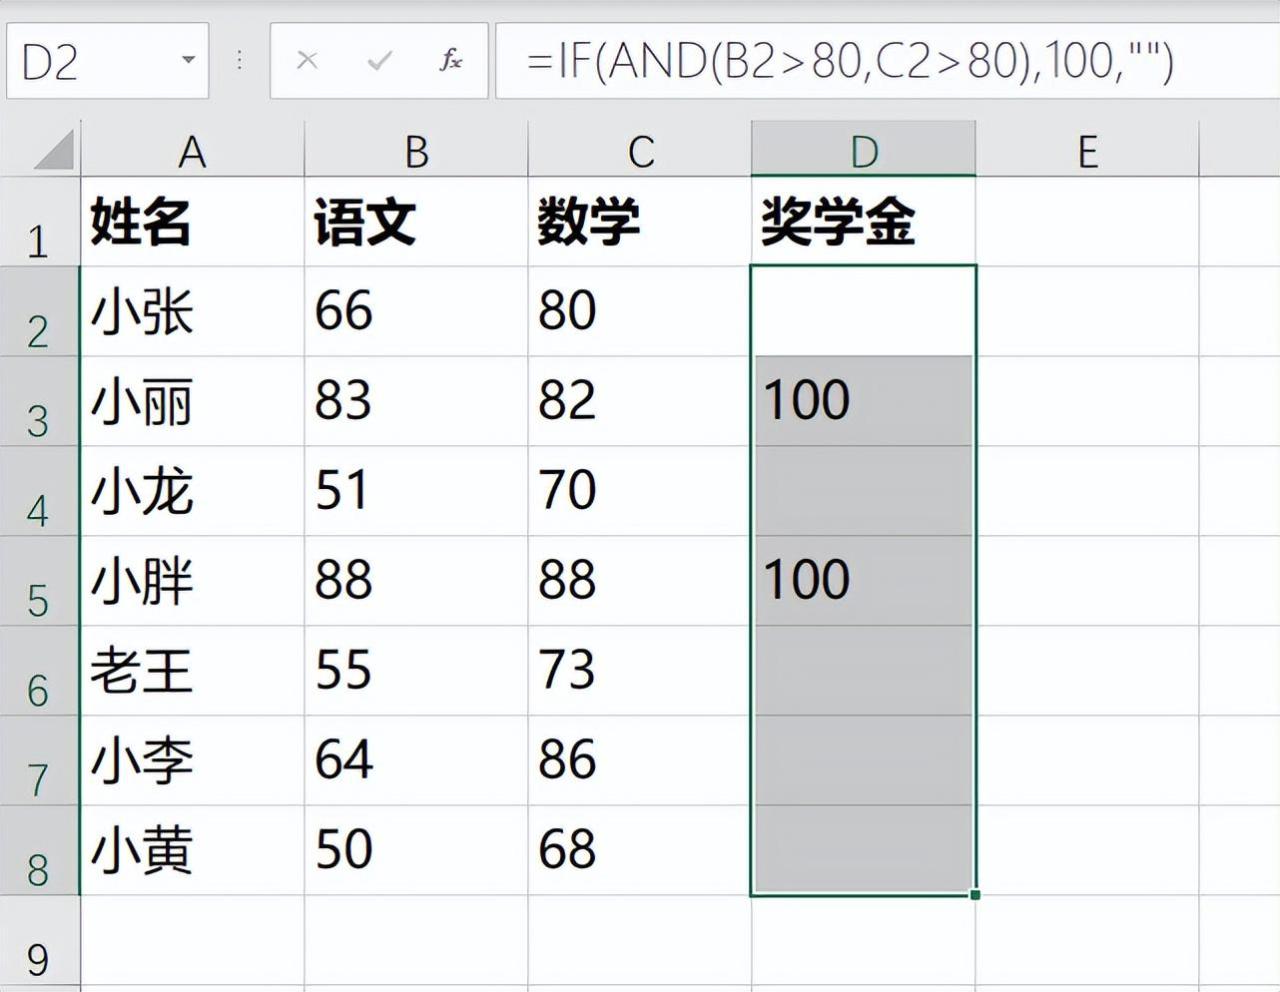Click the Select All corner triangle
This screenshot has width=1280, height=992.
[x=54, y=150]
